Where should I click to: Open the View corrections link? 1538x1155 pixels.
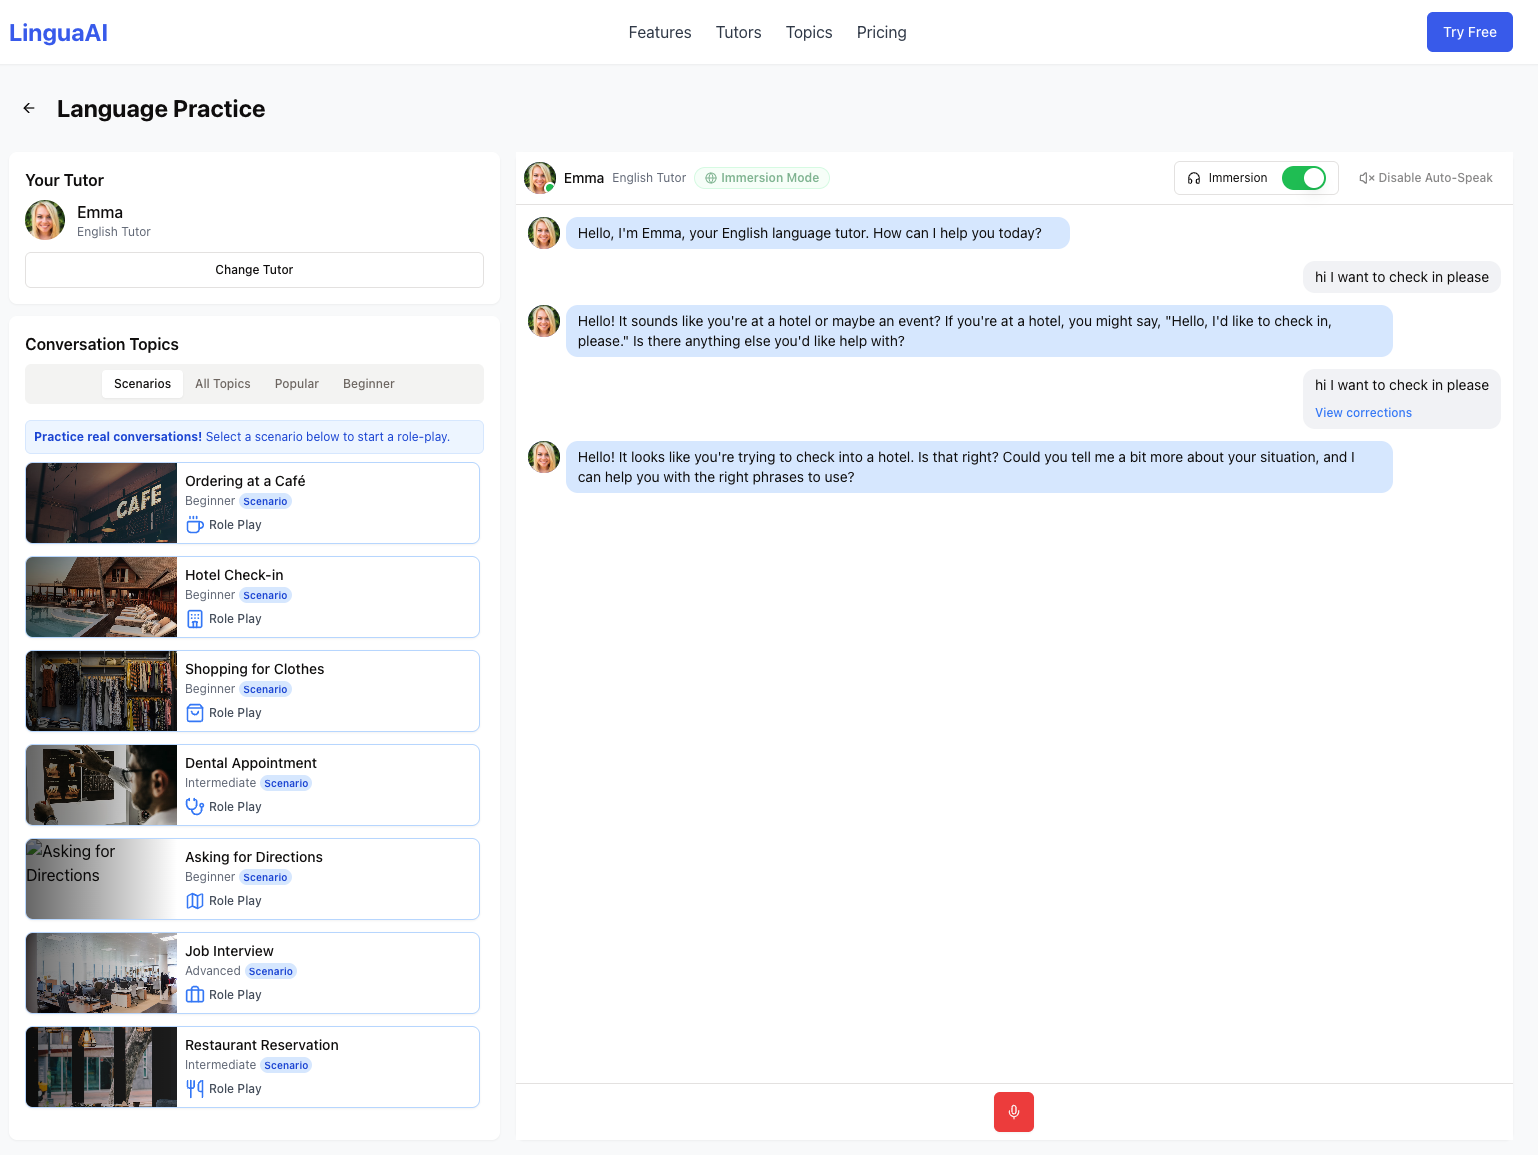point(1363,413)
